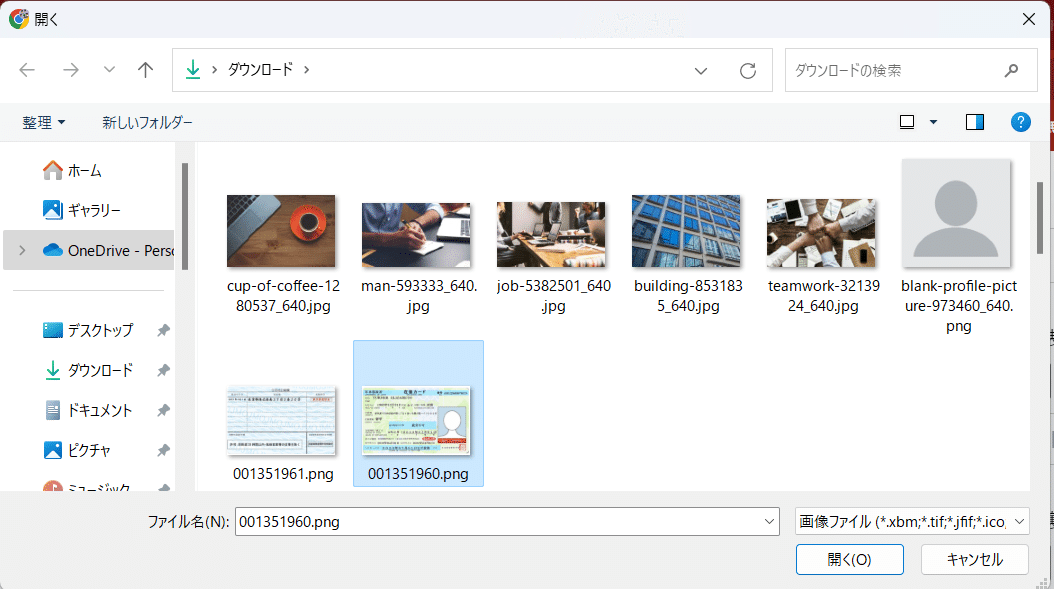Select the cup-of-coffee image thumbnail
Image resolution: width=1054 pixels, height=589 pixels.
[x=281, y=231]
